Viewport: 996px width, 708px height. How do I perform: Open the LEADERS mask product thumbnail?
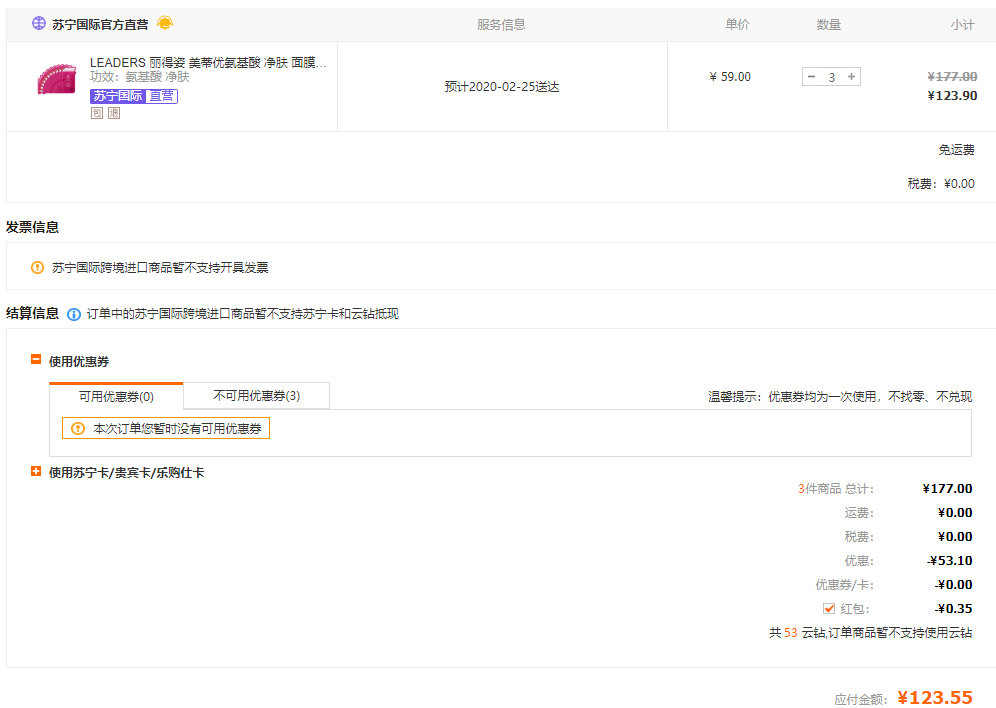[x=57, y=79]
